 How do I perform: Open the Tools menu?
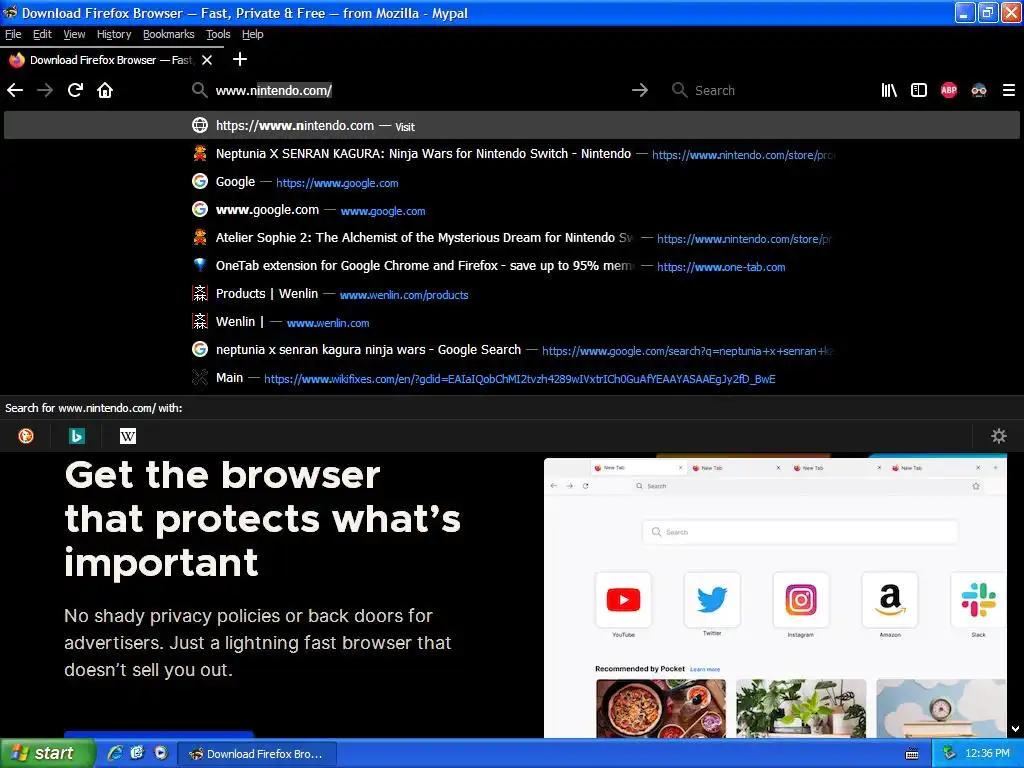[218, 34]
